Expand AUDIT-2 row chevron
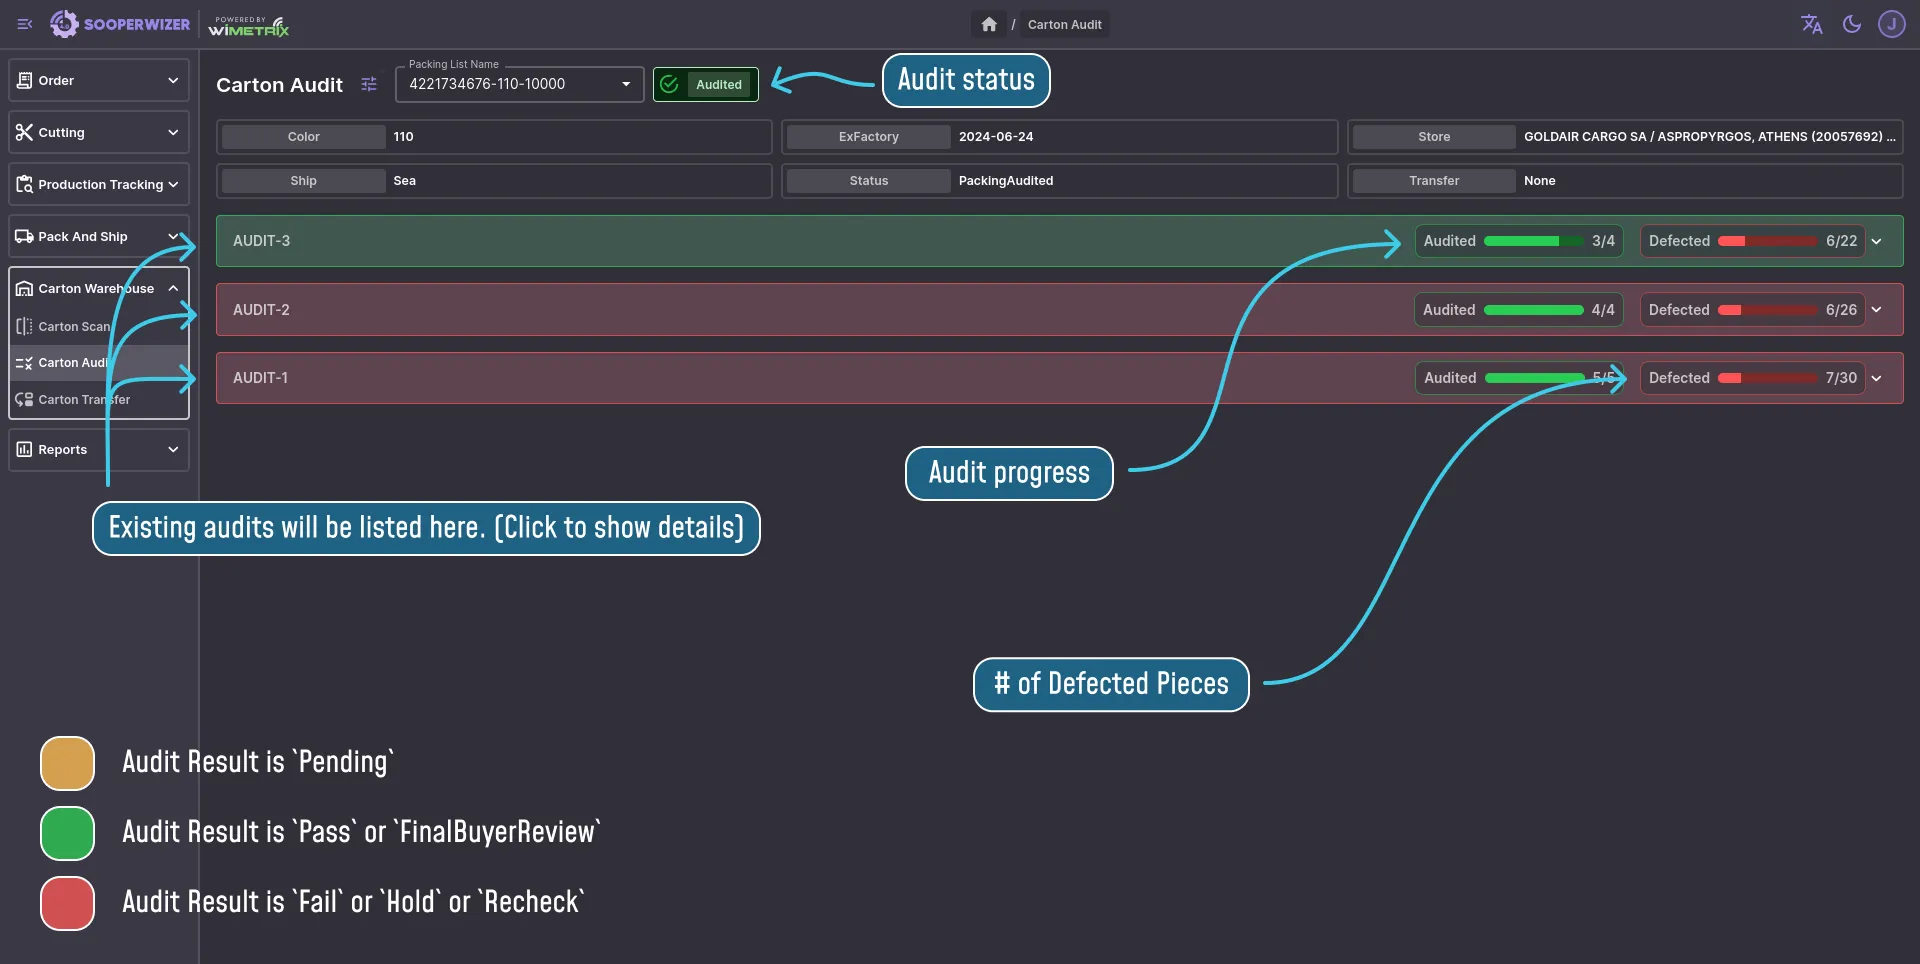This screenshot has width=1920, height=964. click(x=1877, y=310)
